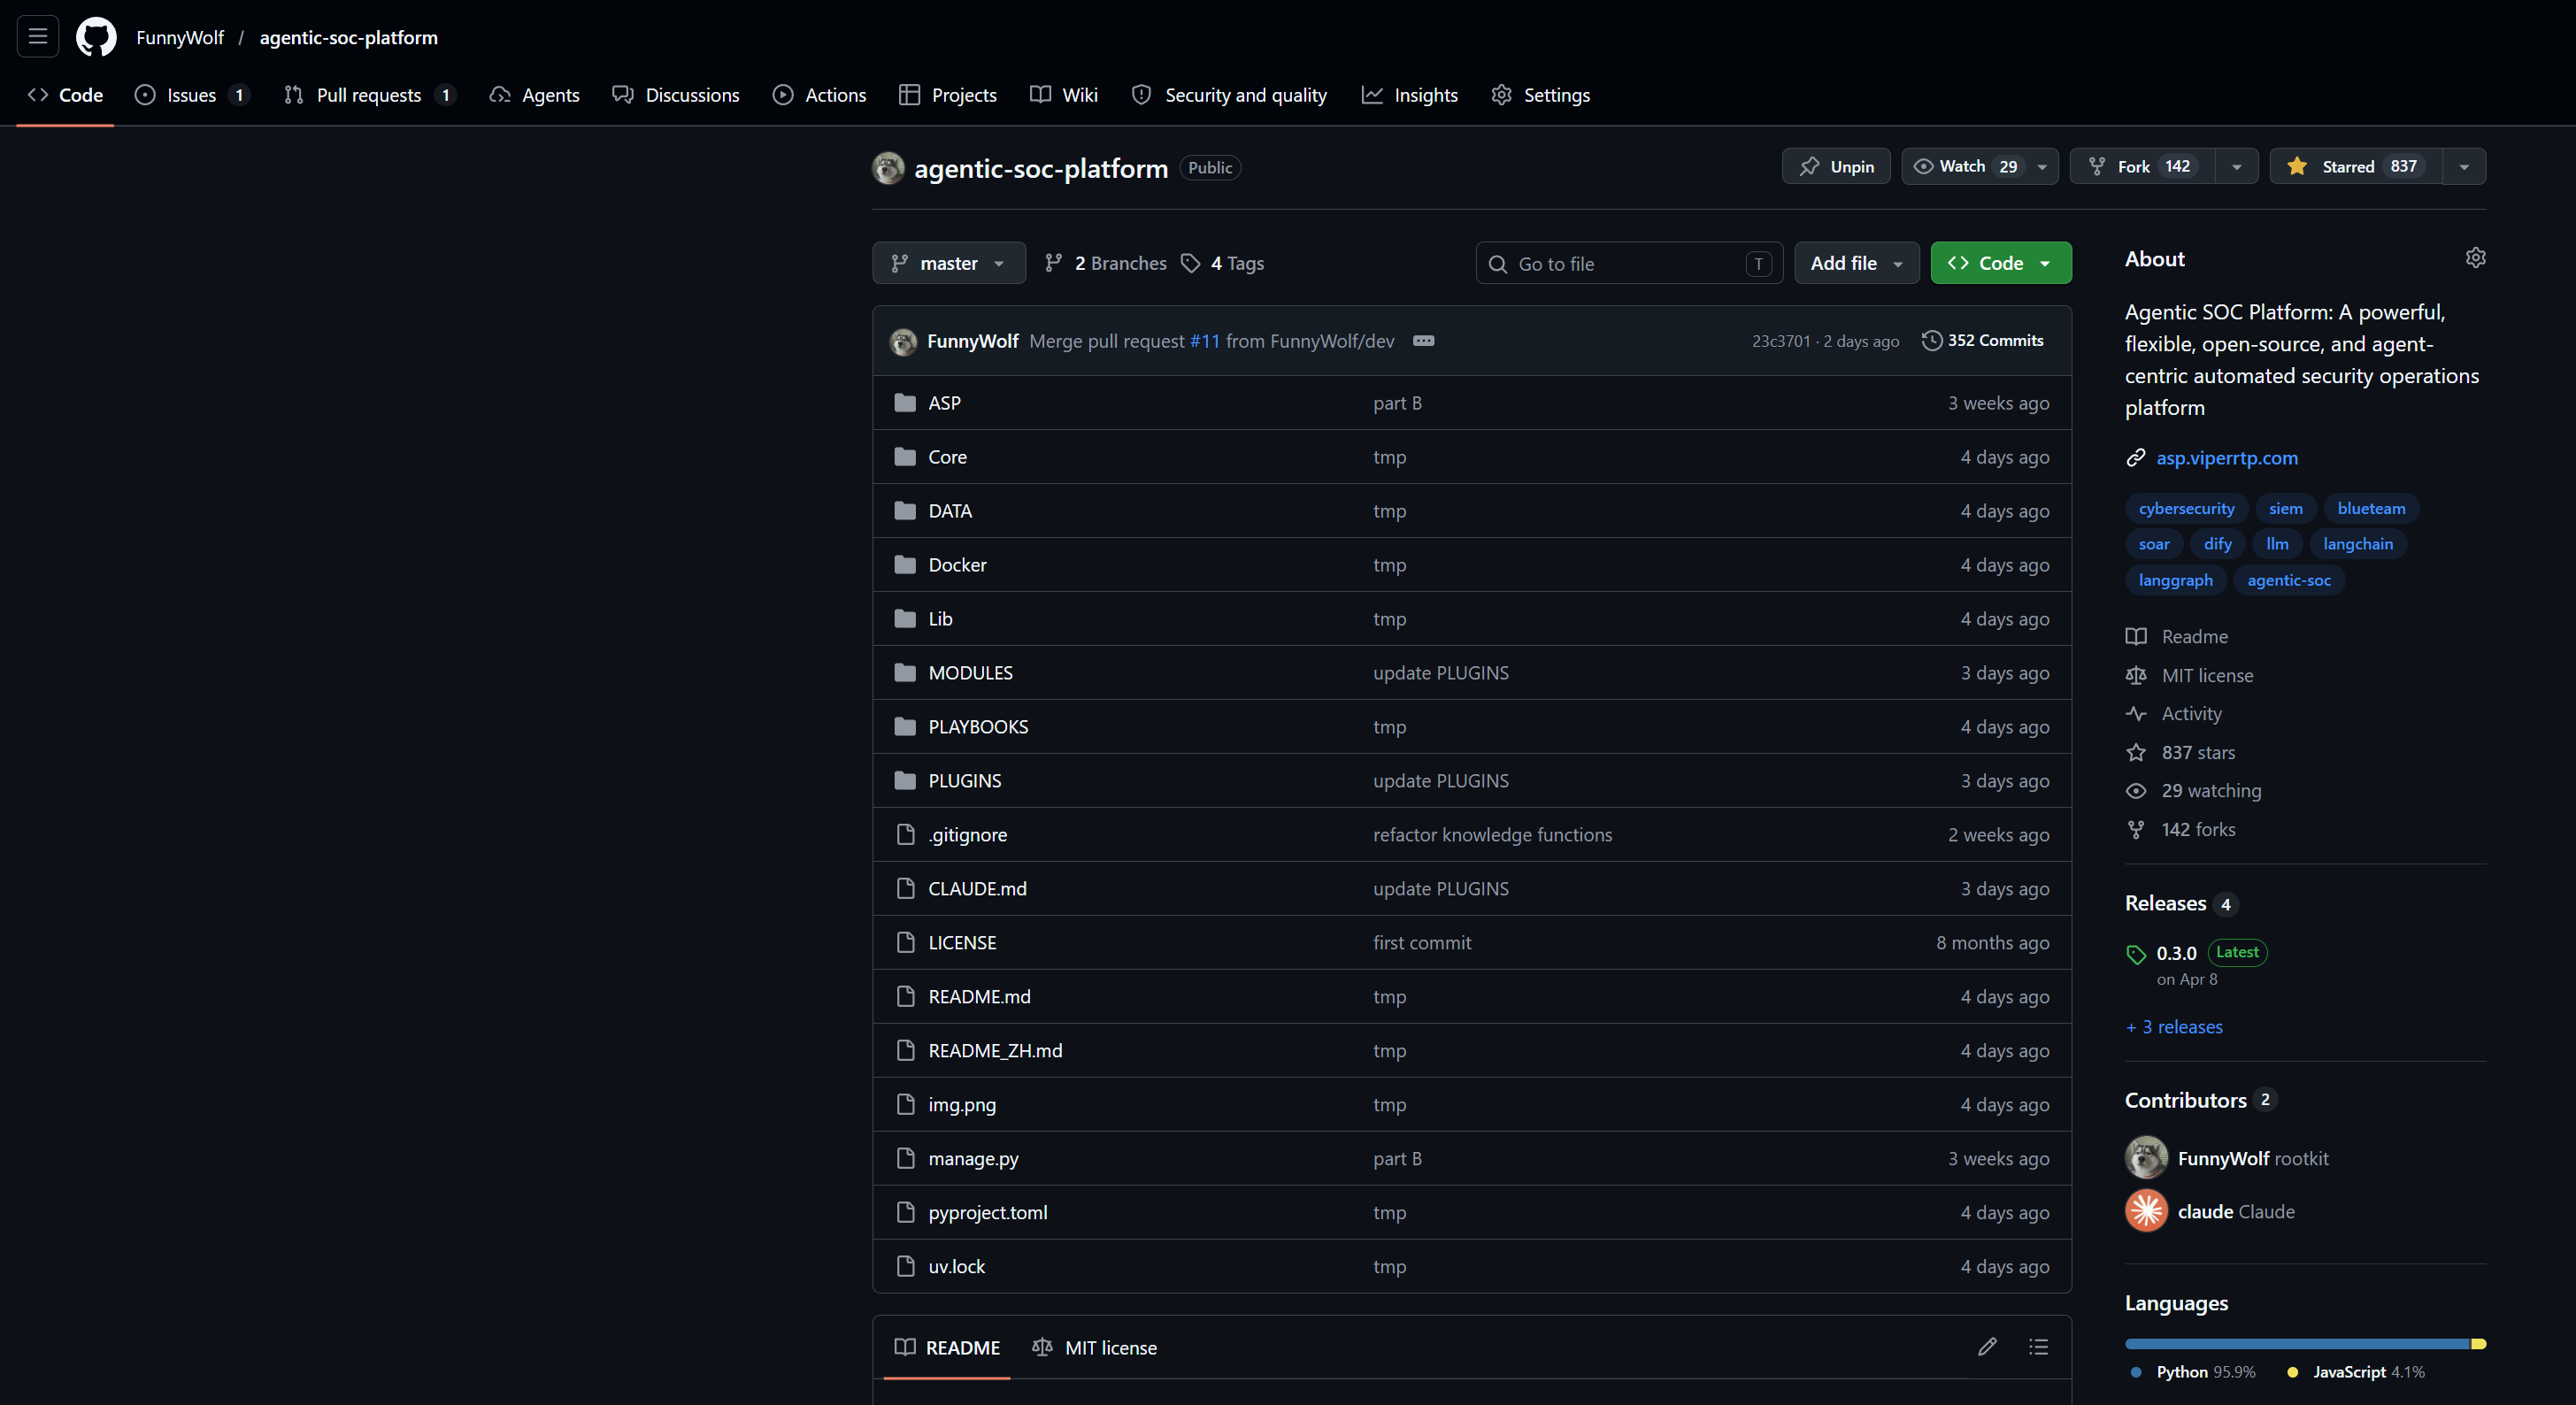The width and height of the screenshot is (2576, 1405).
Task: Click the uv.lock file icon
Action: (x=905, y=1266)
